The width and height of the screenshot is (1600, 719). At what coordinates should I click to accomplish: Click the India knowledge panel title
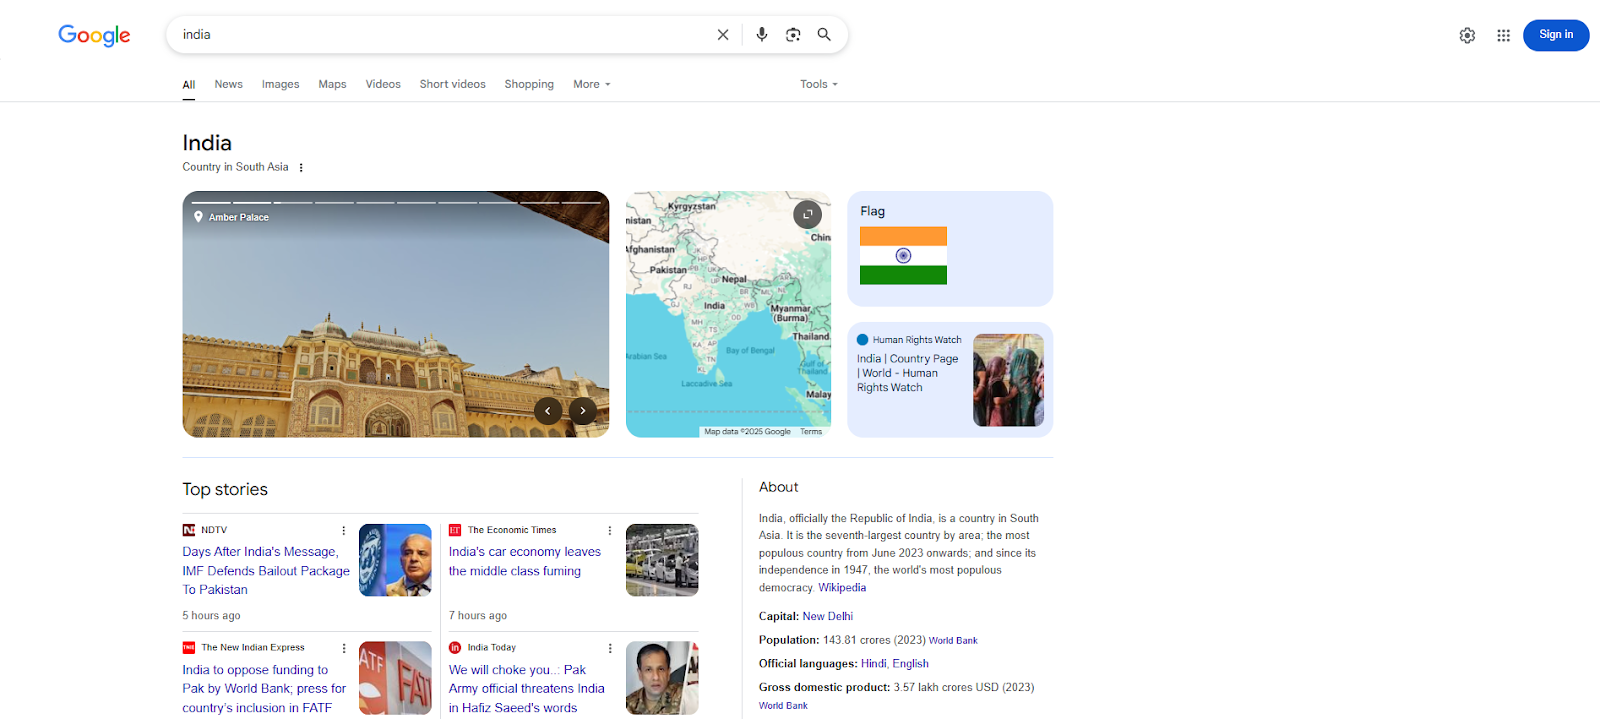207,143
